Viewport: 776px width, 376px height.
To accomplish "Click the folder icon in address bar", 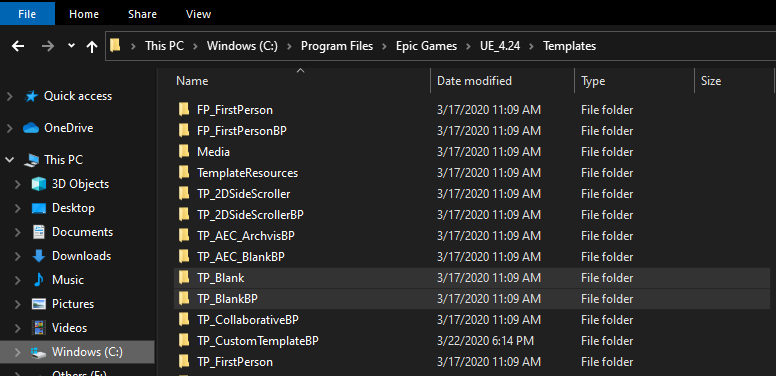I will (115, 46).
